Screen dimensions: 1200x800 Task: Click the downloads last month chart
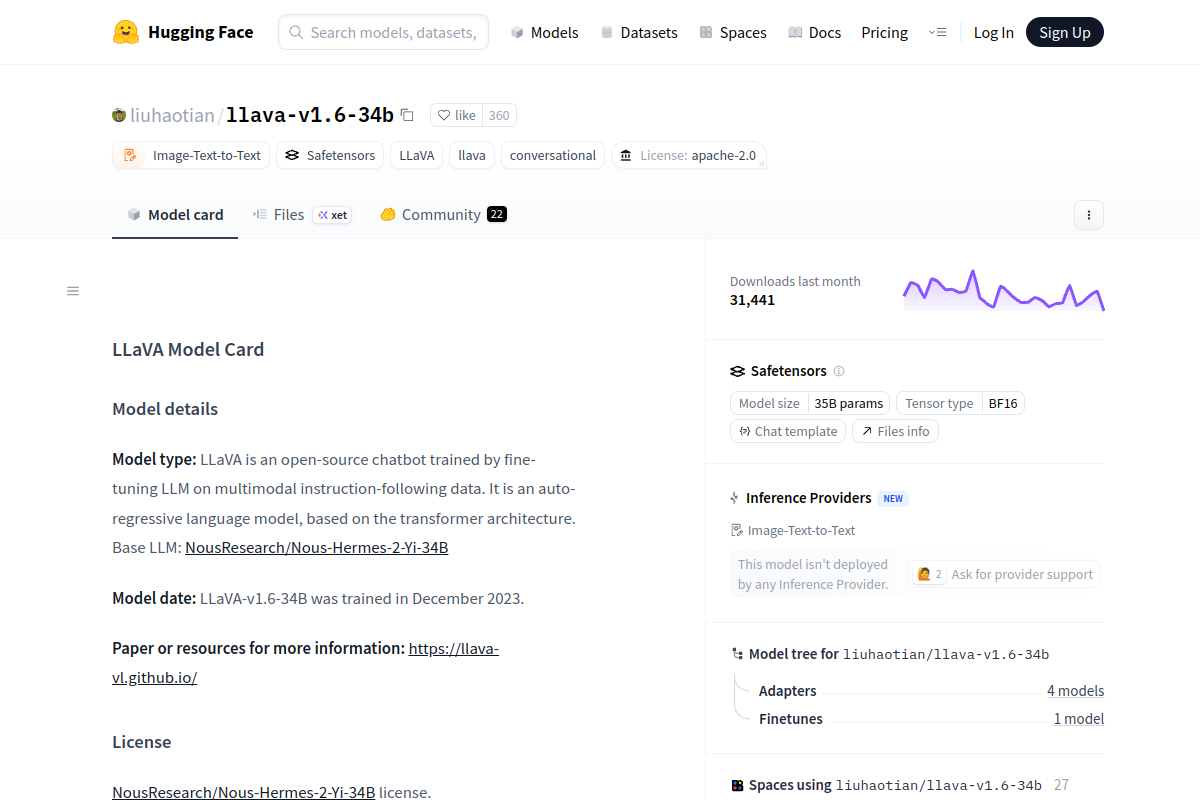(x=1003, y=290)
